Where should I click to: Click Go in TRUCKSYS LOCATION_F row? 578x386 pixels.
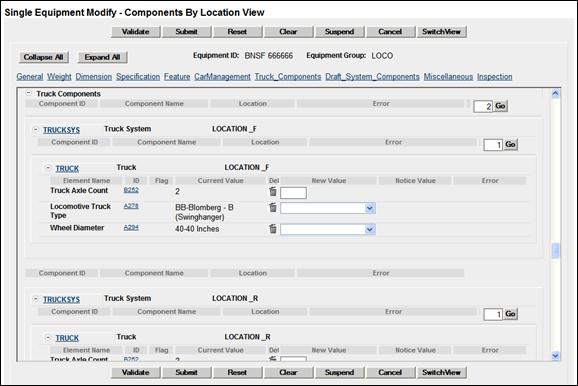pyautogui.click(x=511, y=145)
